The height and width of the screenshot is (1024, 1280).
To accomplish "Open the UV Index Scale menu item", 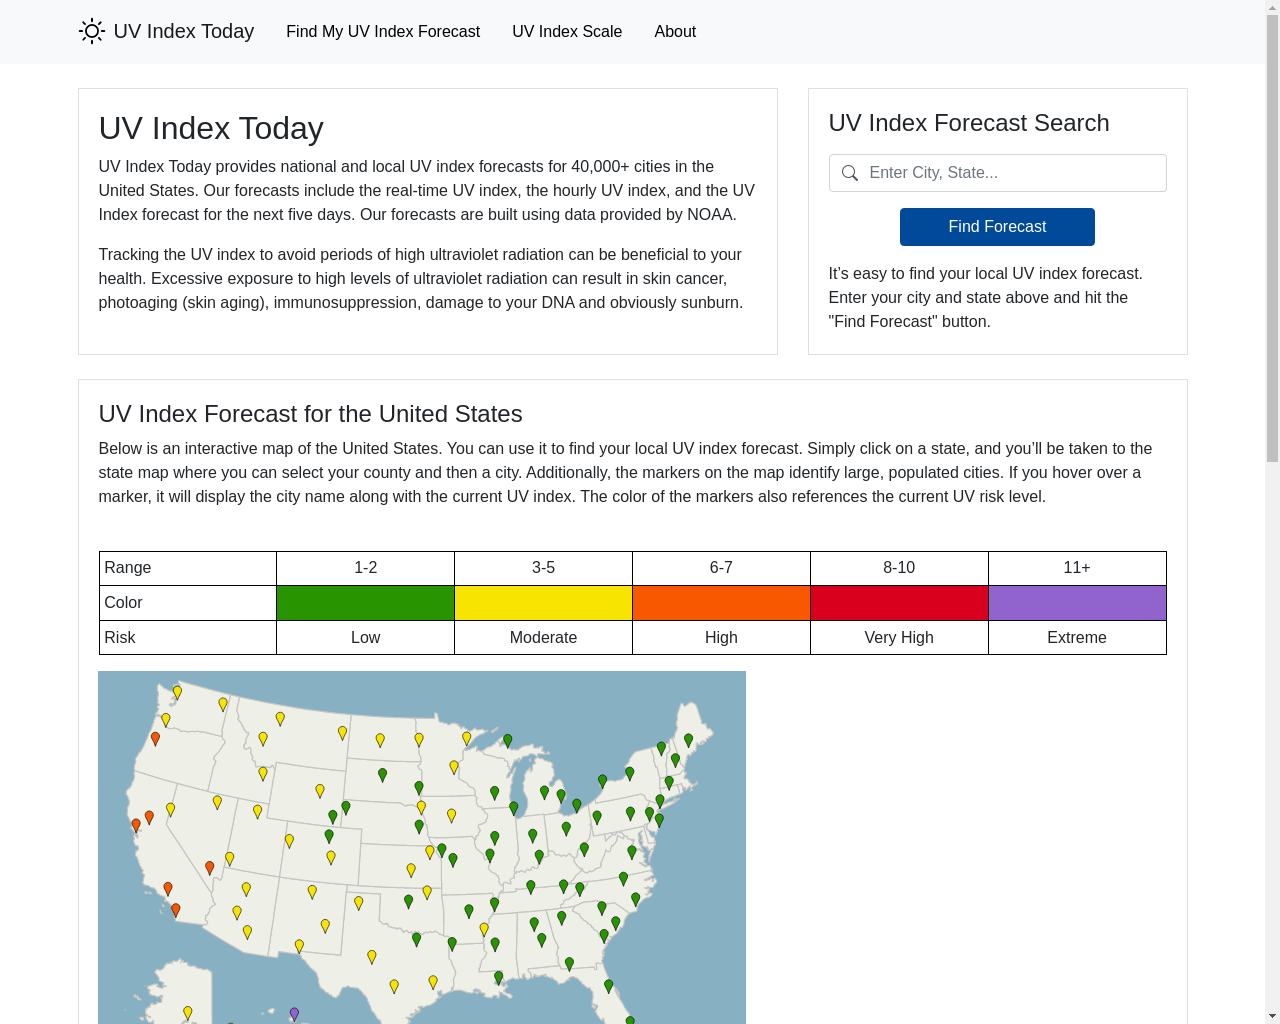I will coord(567,32).
